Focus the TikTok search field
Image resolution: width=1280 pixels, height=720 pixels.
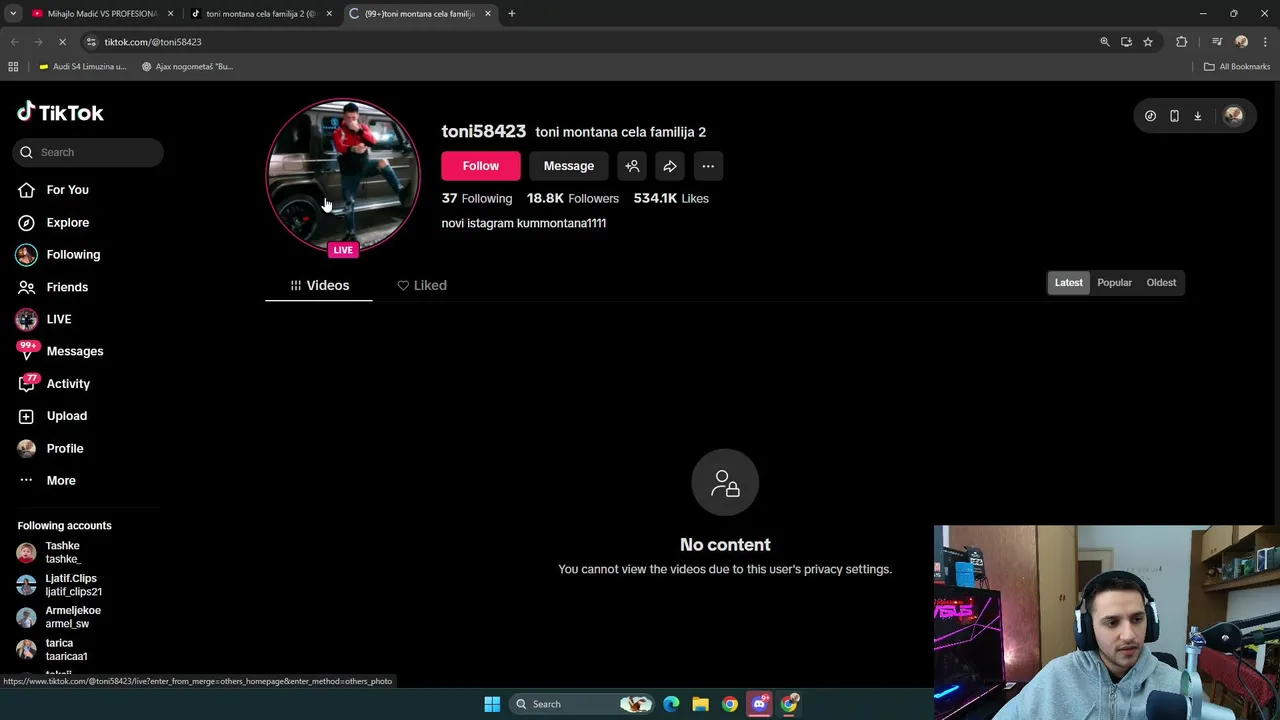(88, 152)
